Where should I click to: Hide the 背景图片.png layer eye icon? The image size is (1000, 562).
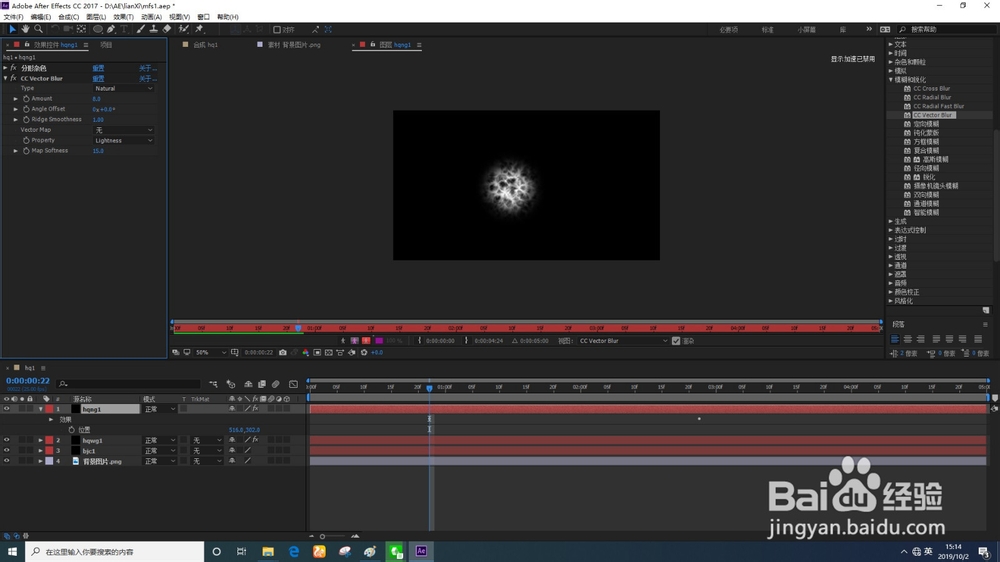6,461
